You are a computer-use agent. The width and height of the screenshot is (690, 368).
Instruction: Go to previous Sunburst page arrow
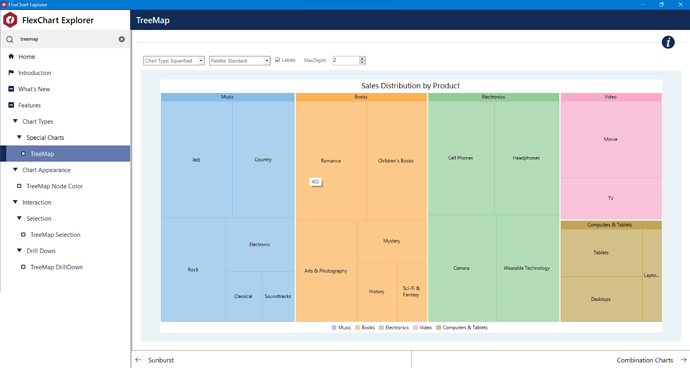[138, 360]
